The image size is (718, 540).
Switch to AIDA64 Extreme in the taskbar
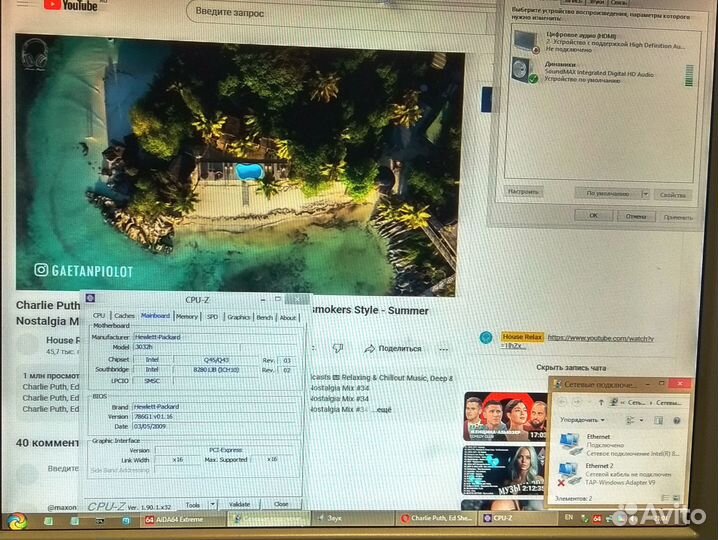click(178, 519)
